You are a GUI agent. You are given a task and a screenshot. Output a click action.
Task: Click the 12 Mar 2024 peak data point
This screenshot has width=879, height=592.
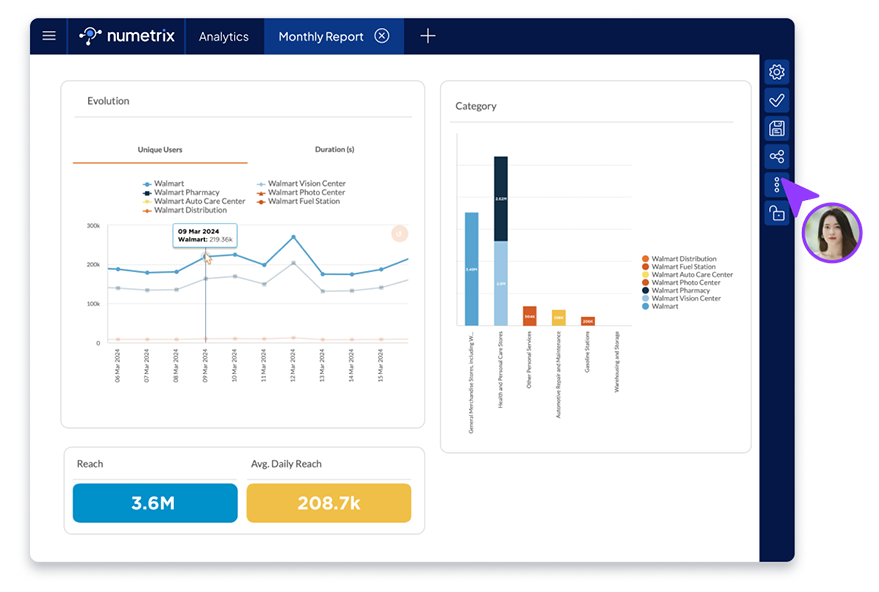point(293,237)
